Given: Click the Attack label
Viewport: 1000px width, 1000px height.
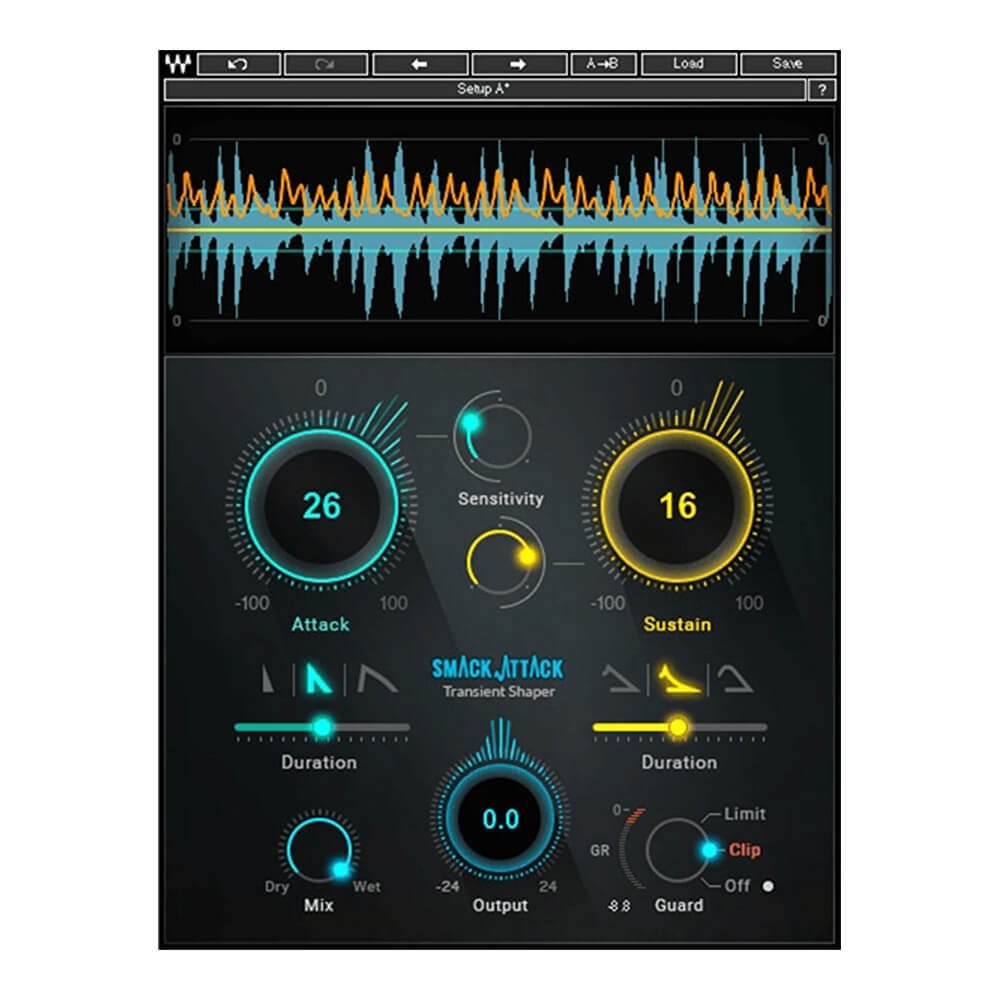Looking at the screenshot, I should [321, 624].
